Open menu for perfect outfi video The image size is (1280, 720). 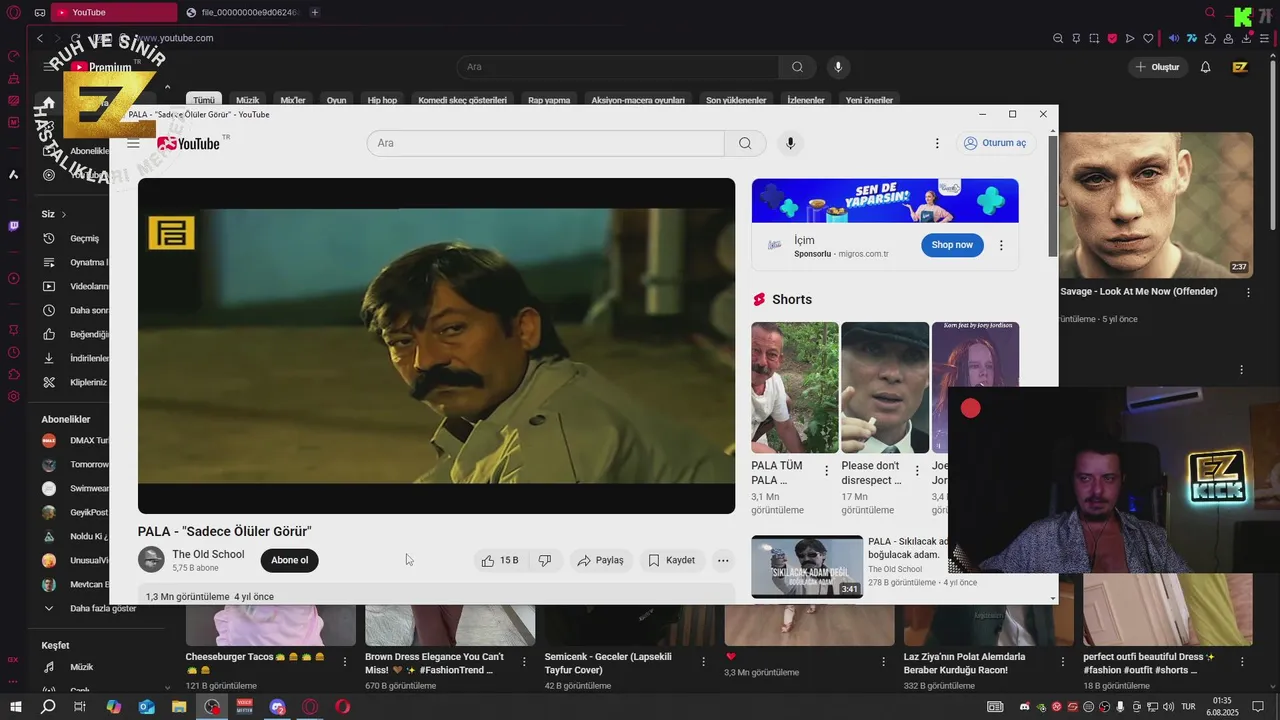1243,662
